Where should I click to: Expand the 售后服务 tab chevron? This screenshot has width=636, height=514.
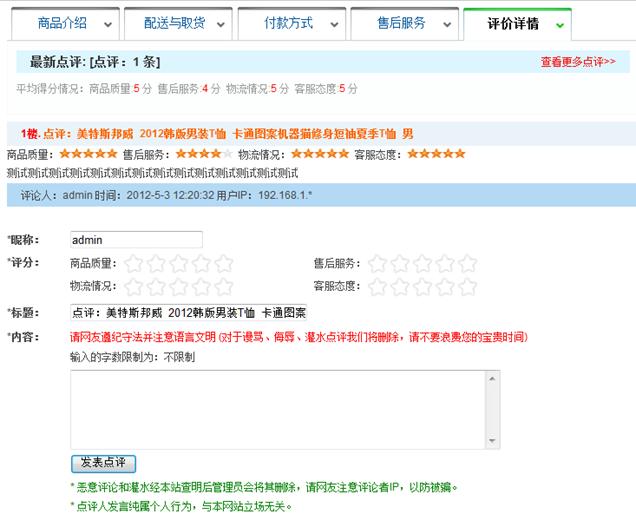pos(447,25)
